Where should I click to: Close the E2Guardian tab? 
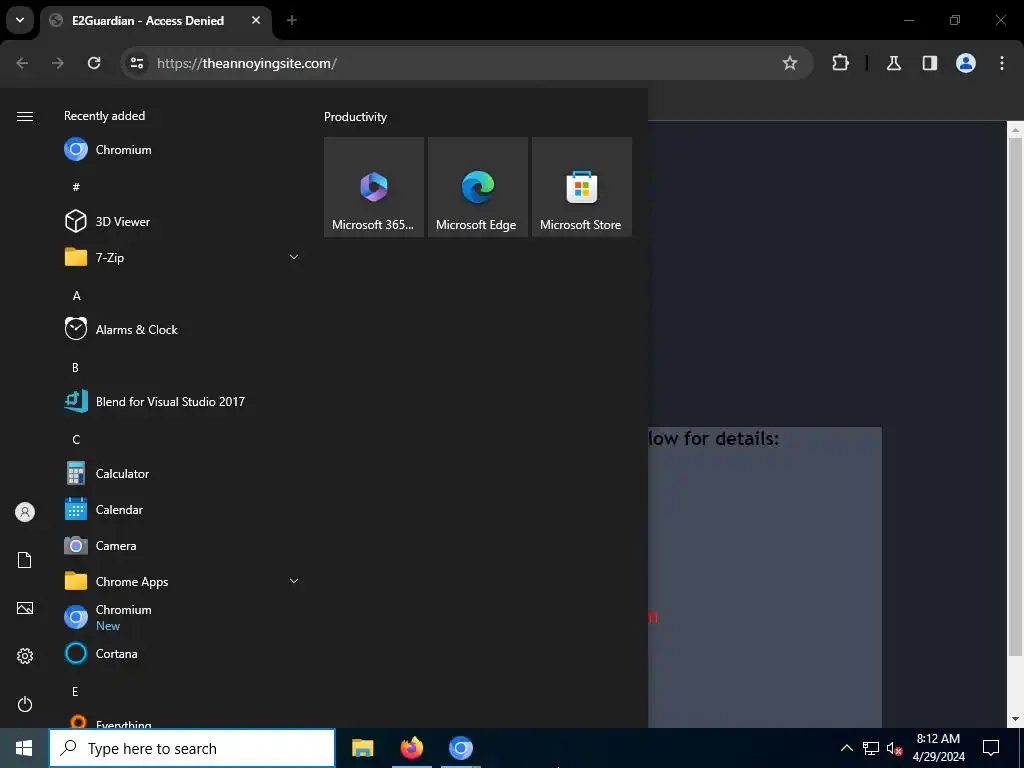point(256,20)
